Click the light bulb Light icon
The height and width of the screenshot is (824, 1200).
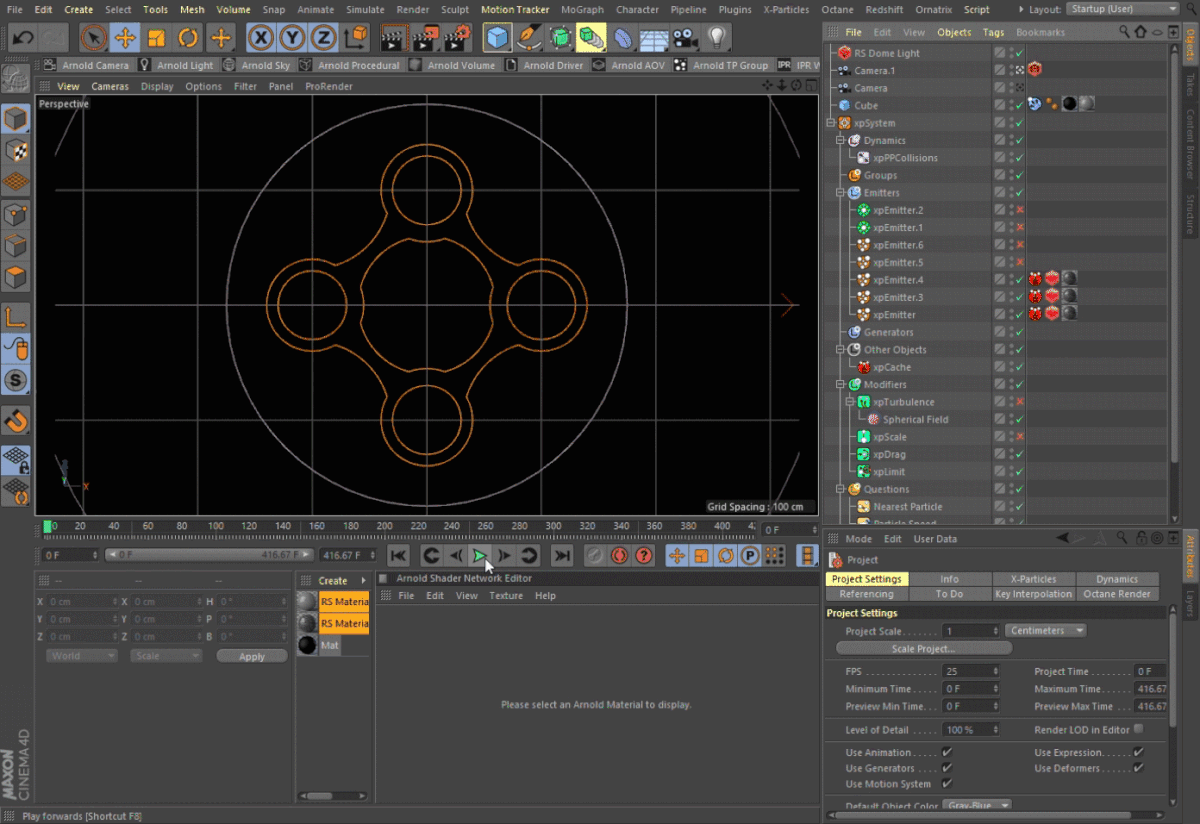point(716,39)
